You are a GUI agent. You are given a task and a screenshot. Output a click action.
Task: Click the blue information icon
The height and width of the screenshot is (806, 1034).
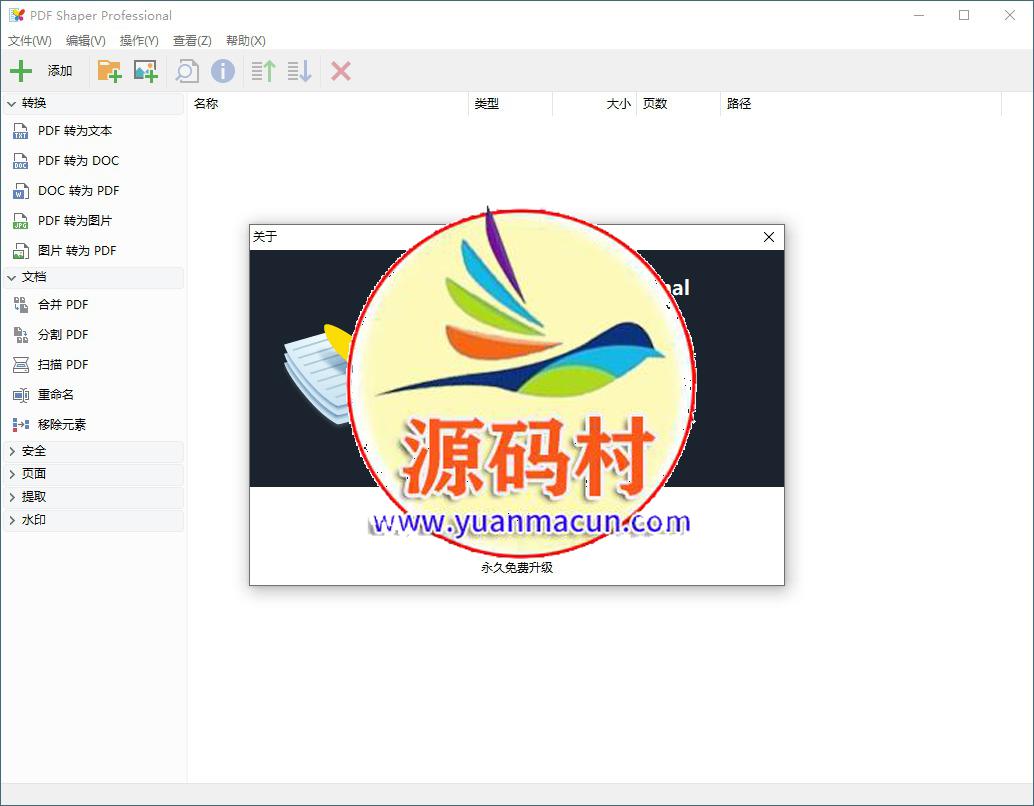tap(222, 70)
